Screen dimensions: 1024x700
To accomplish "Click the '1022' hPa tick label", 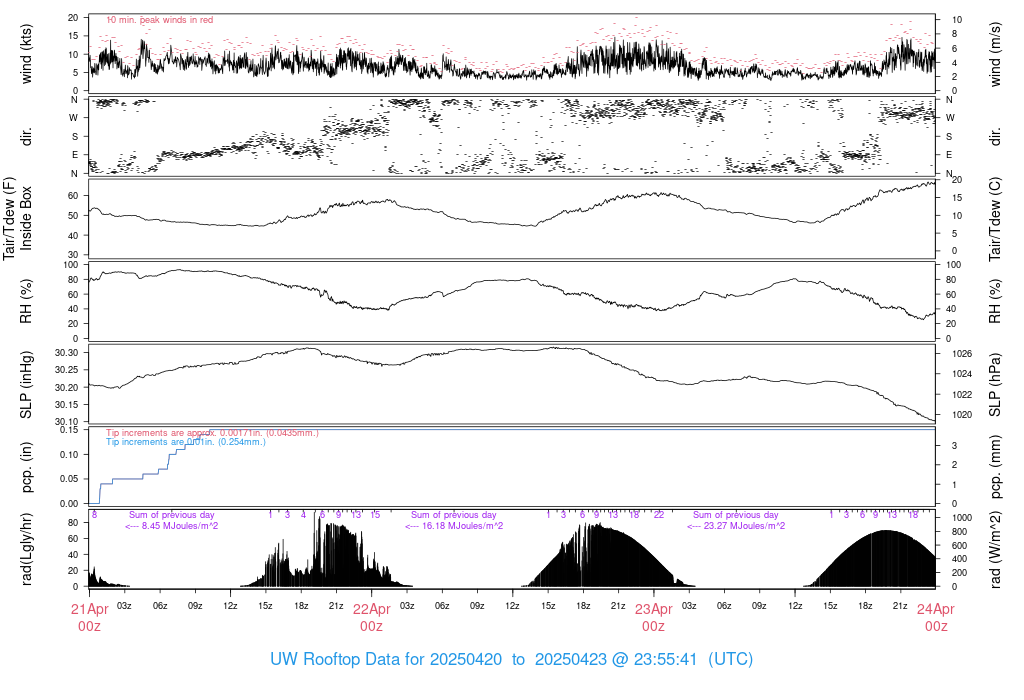I will pos(962,394).
